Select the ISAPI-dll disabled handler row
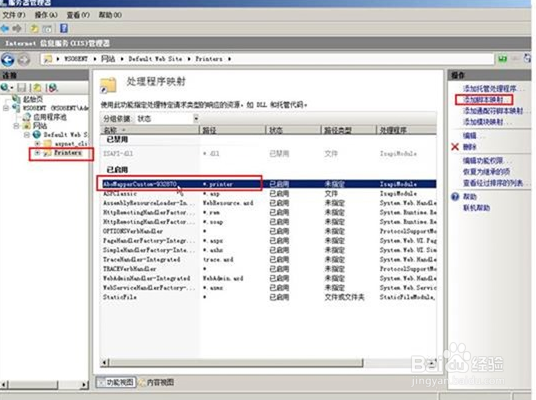536x400 pixels. 268,154
